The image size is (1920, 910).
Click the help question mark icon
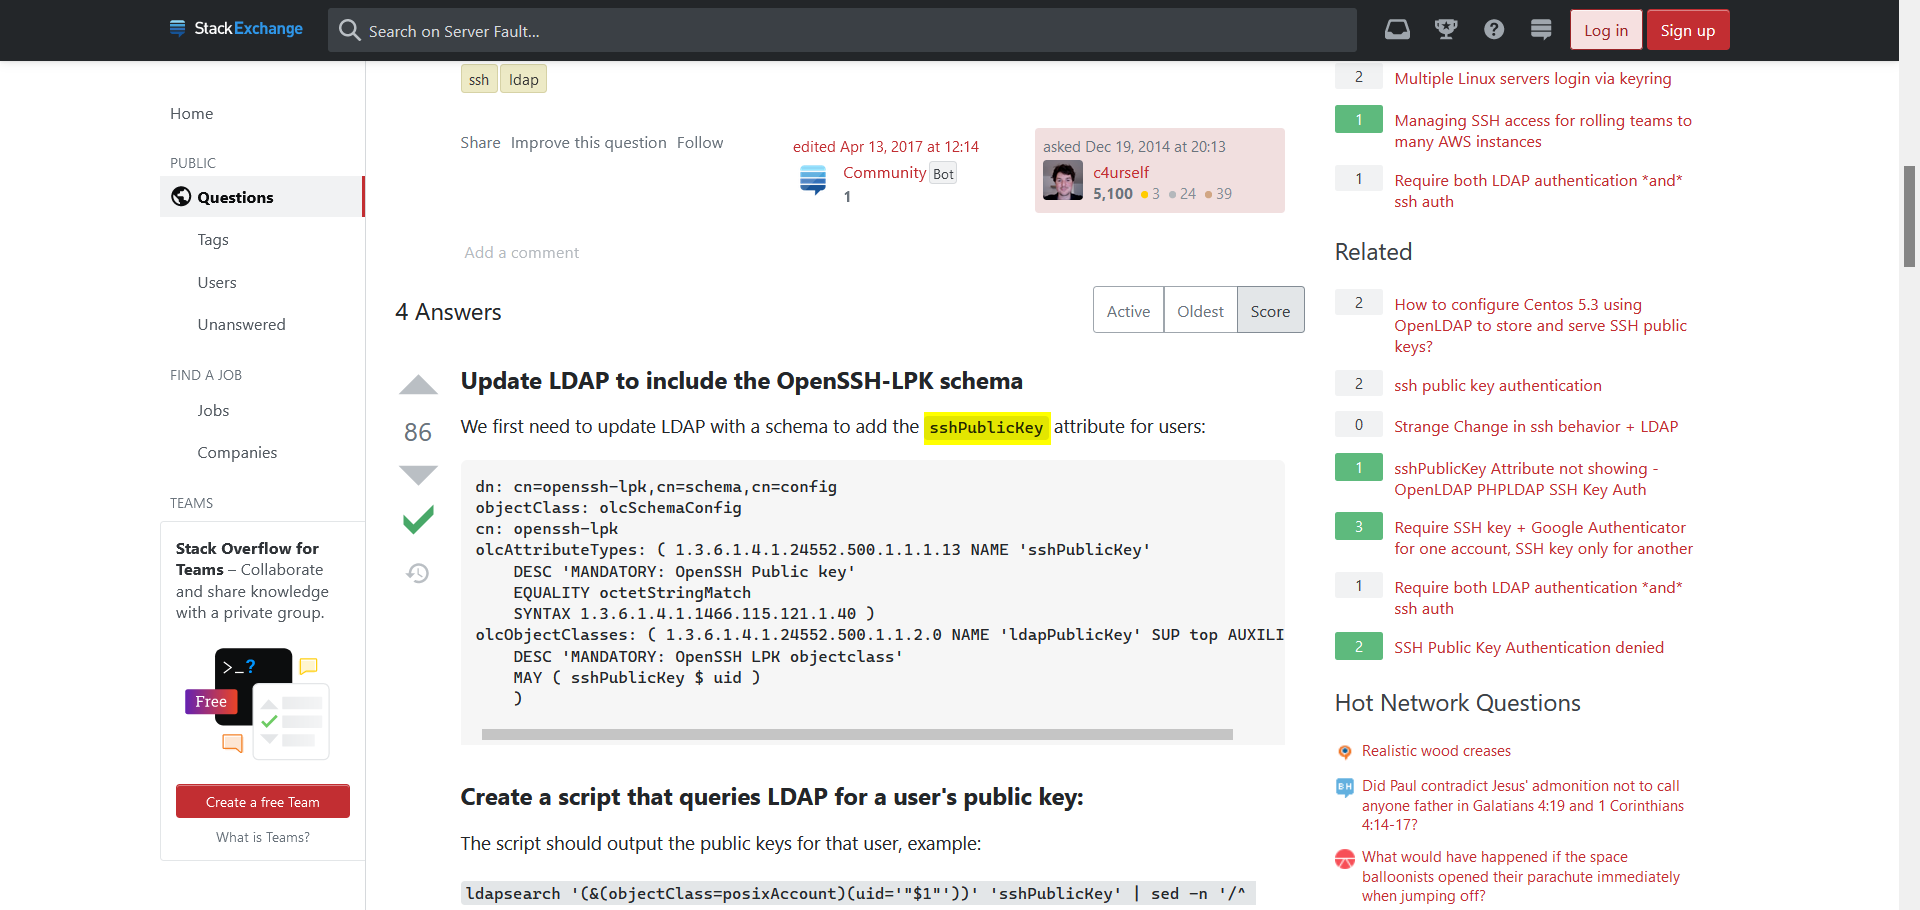(x=1493, y=30)
